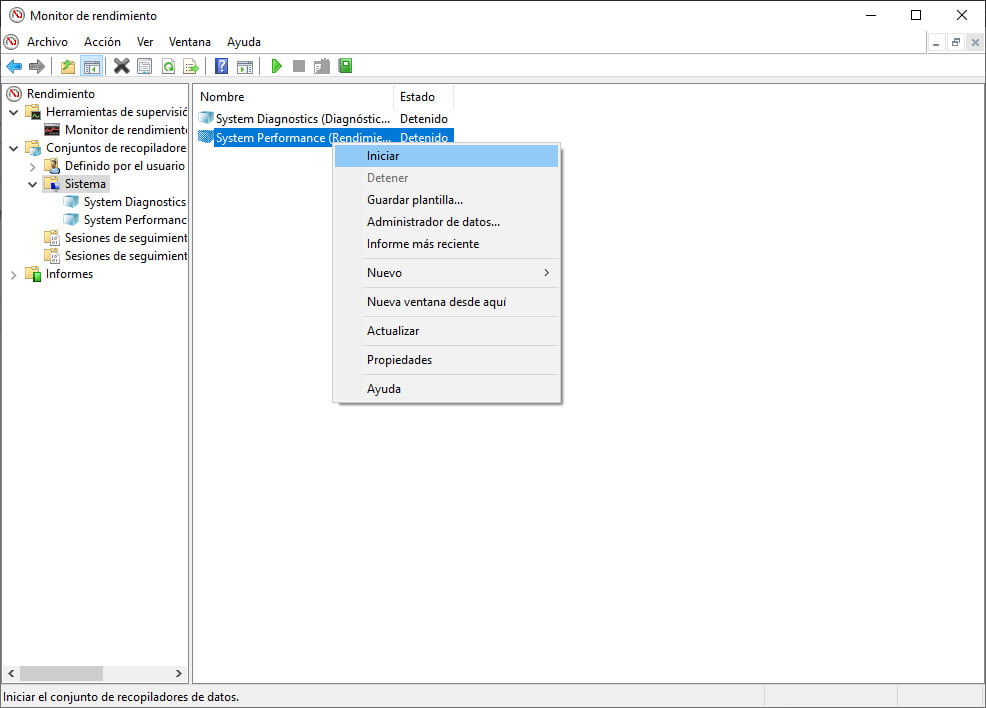986x708 pixels.
Task: Toggle the show/hide action pane toolbar icon
Action: tap(245, 66)
